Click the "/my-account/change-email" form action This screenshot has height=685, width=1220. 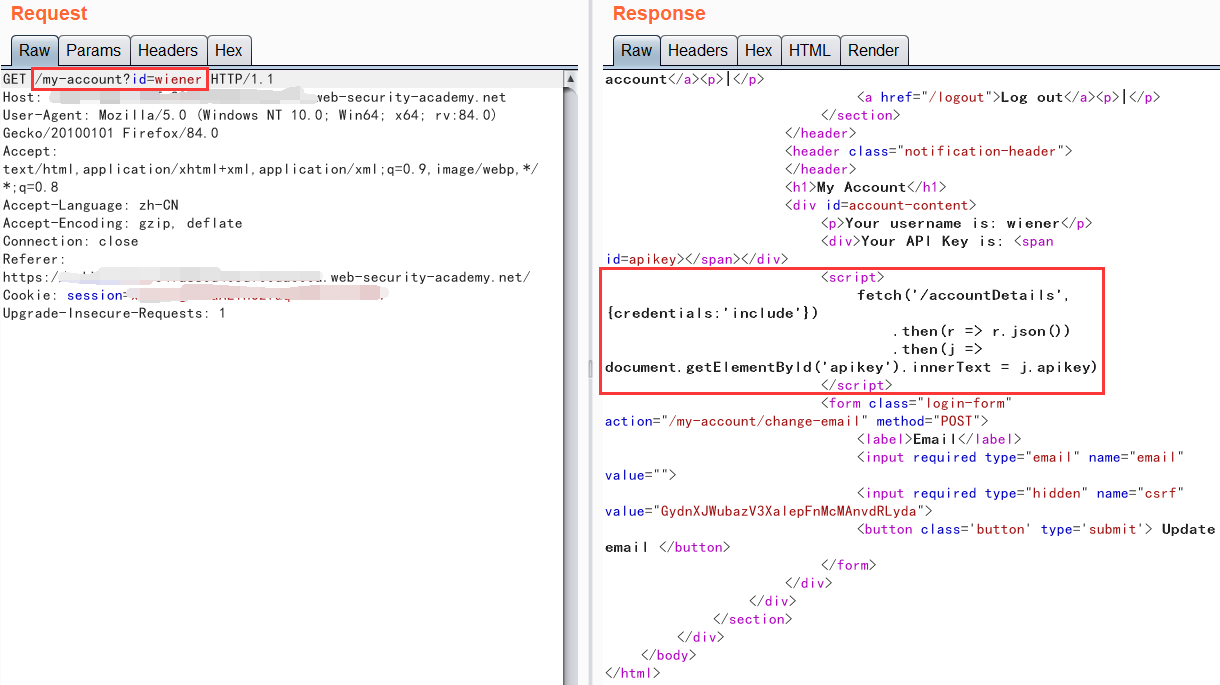click(762, 421)
